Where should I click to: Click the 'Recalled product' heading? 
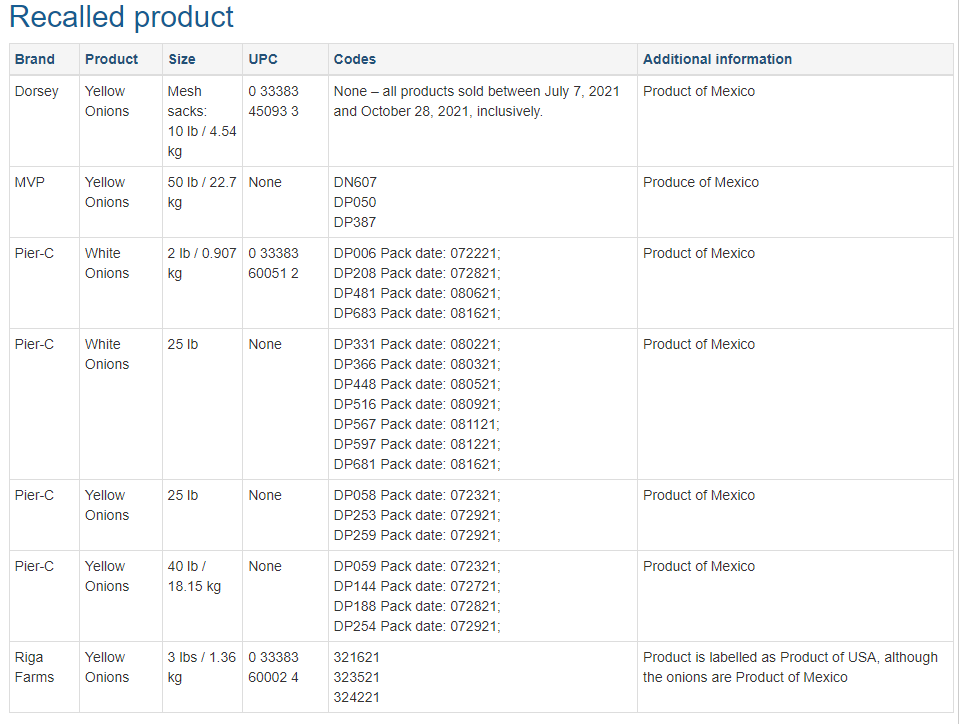click(x=121, y=17)
